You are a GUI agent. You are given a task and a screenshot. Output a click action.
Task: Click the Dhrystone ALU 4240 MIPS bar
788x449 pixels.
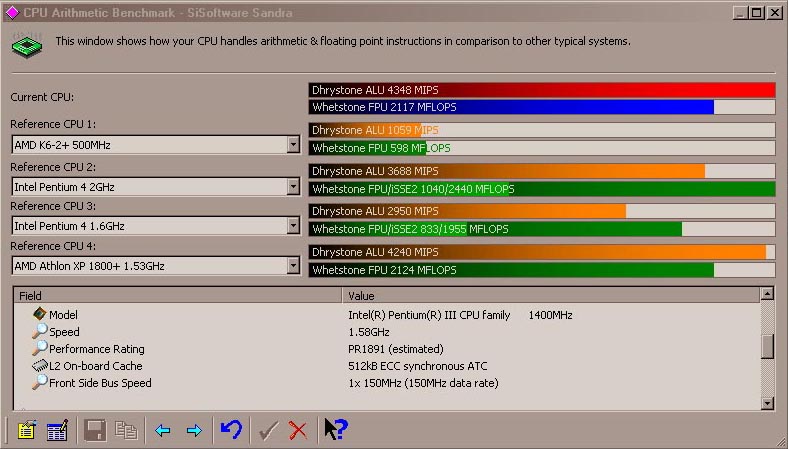(542, 252)
